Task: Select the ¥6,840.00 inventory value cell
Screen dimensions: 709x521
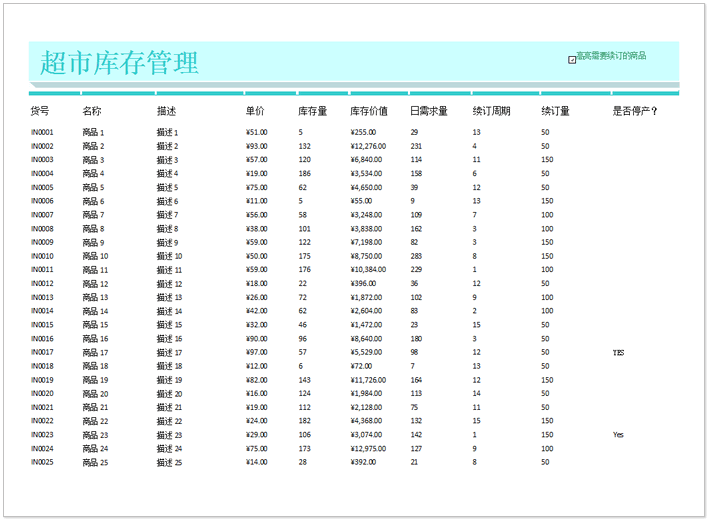Action: point(366,160)
